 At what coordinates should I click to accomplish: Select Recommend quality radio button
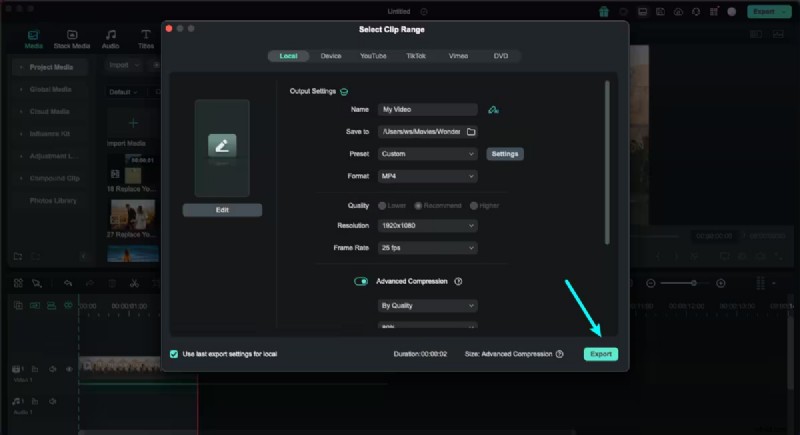click(x=418, y=206)
